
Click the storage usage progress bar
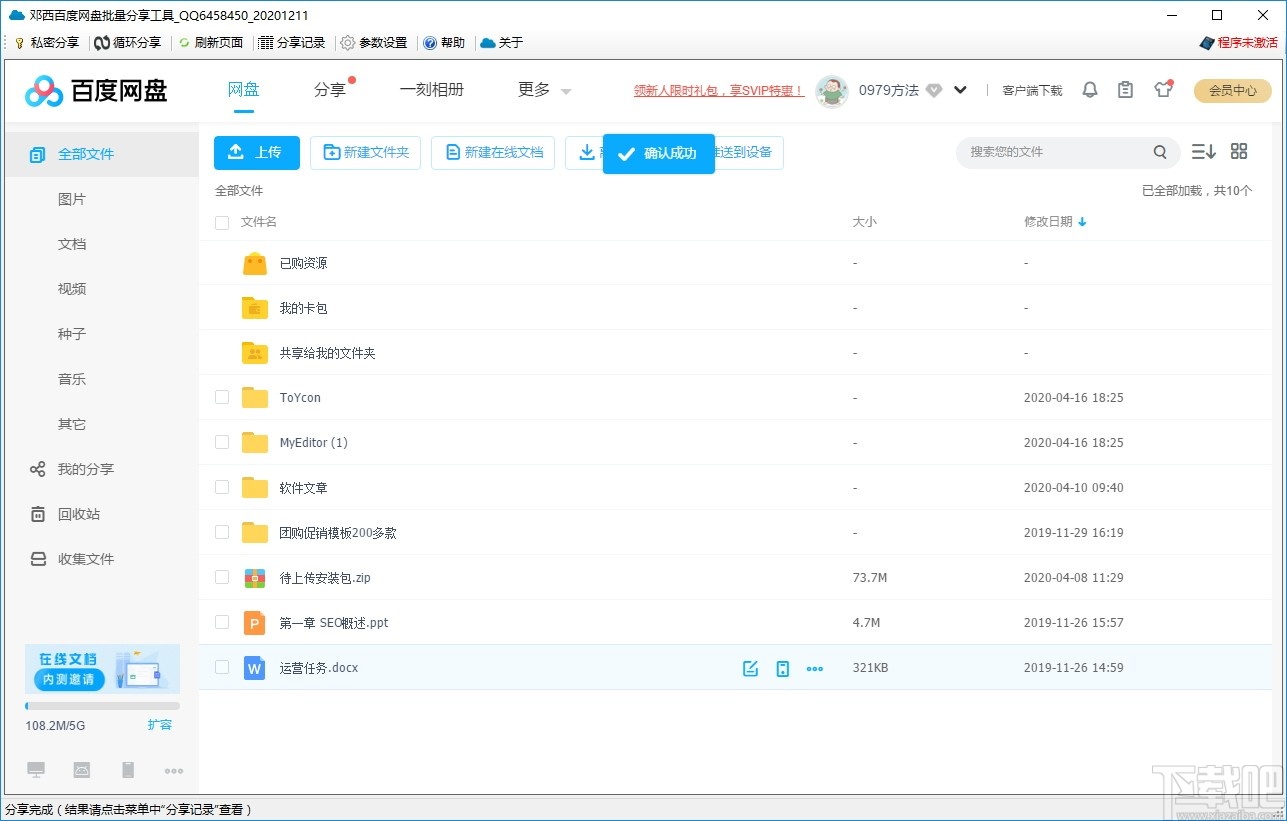[x=102, y=706]
